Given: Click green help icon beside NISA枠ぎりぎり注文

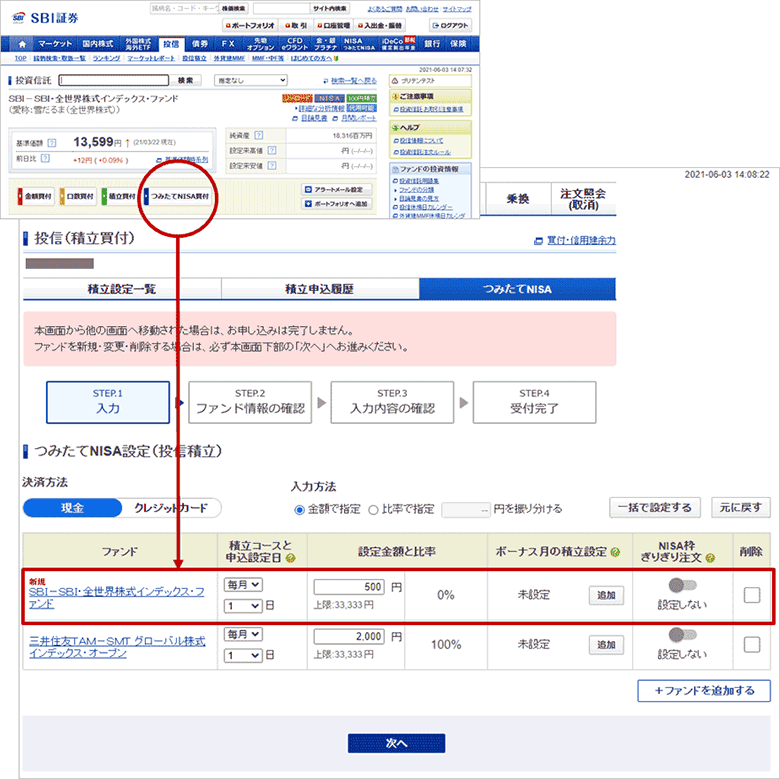Looking at the screenshot, I should click(710, 558).
